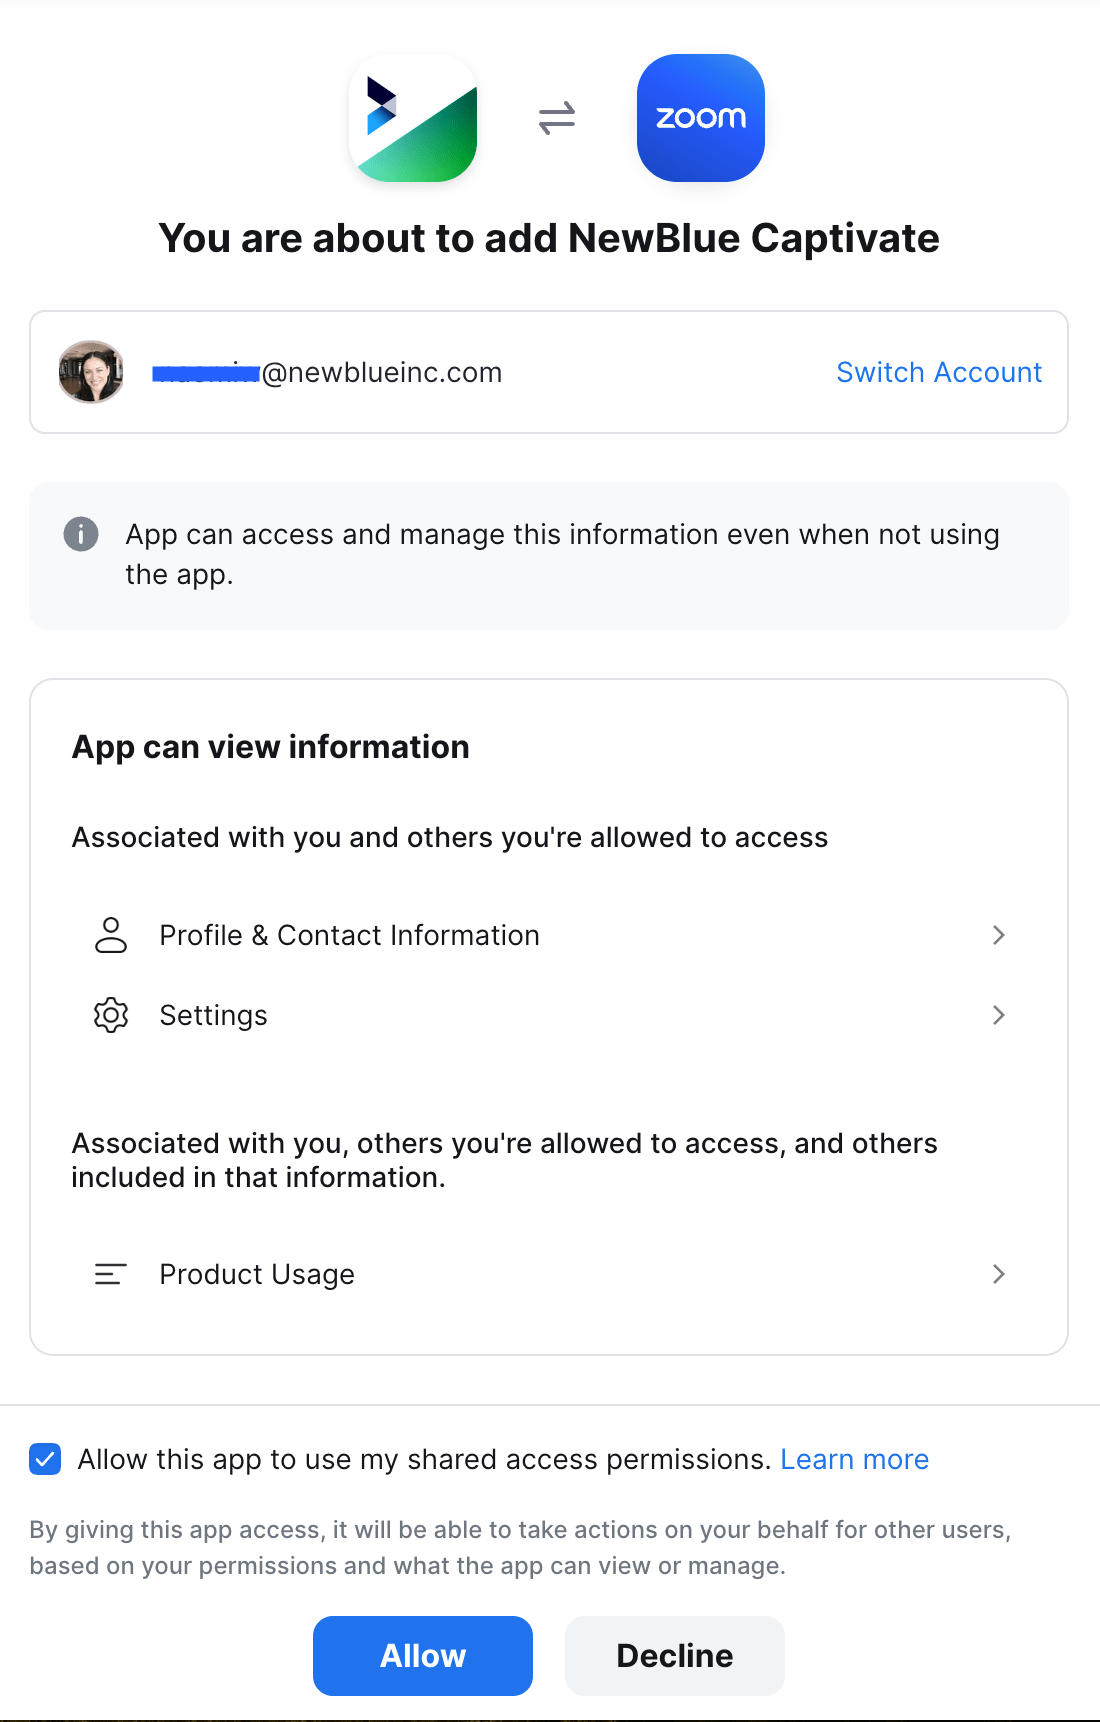Viewport: 1100px width, 1722px height.
Task: Click the Settings gear icon
Action: [x=111, y=1015]
